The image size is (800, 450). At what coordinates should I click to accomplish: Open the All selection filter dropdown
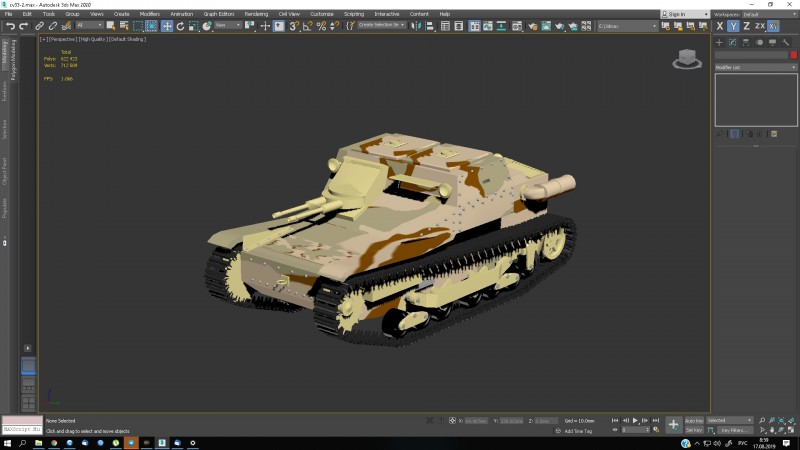(x=89, y=26)
